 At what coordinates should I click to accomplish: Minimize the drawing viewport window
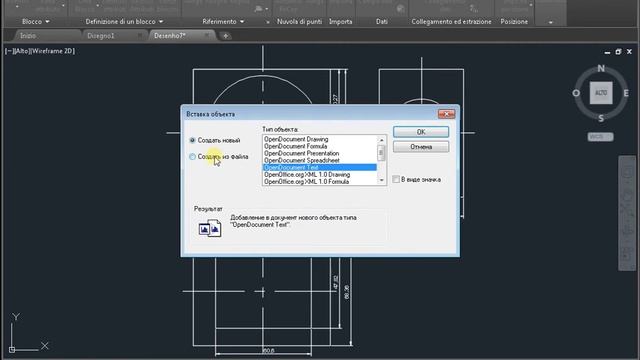point(607,52)
